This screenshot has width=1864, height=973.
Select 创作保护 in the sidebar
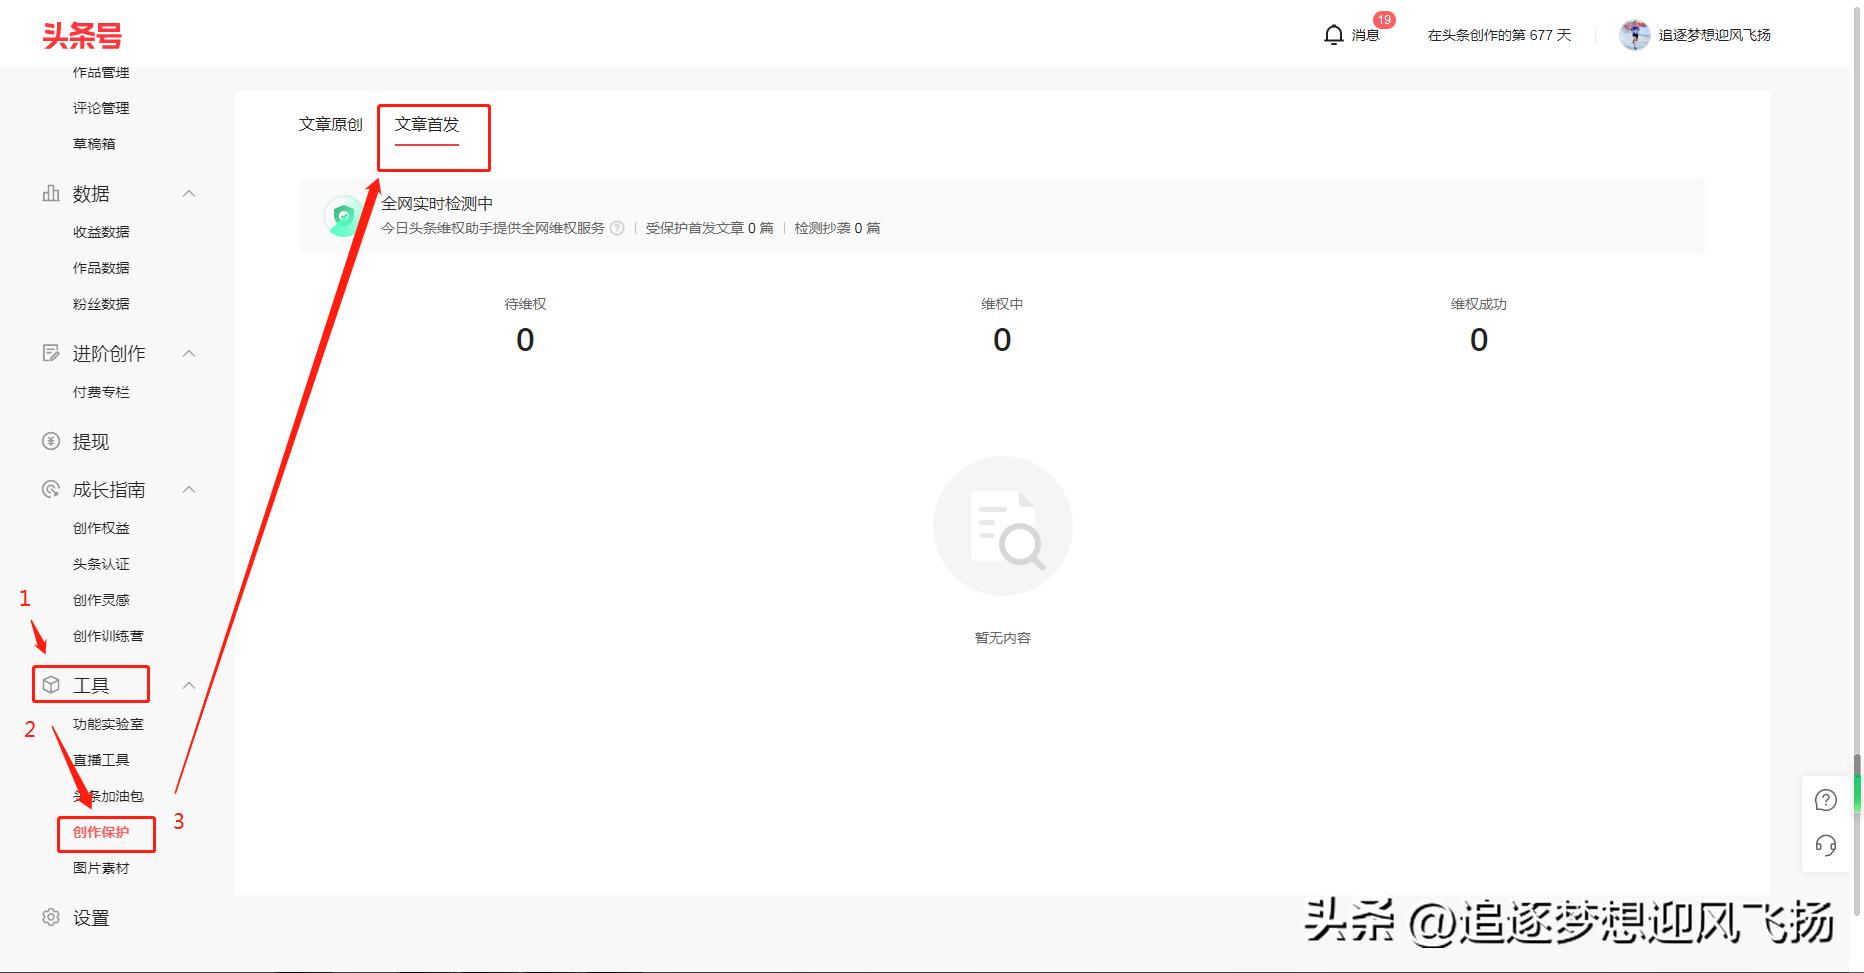(x=101, y=832)
